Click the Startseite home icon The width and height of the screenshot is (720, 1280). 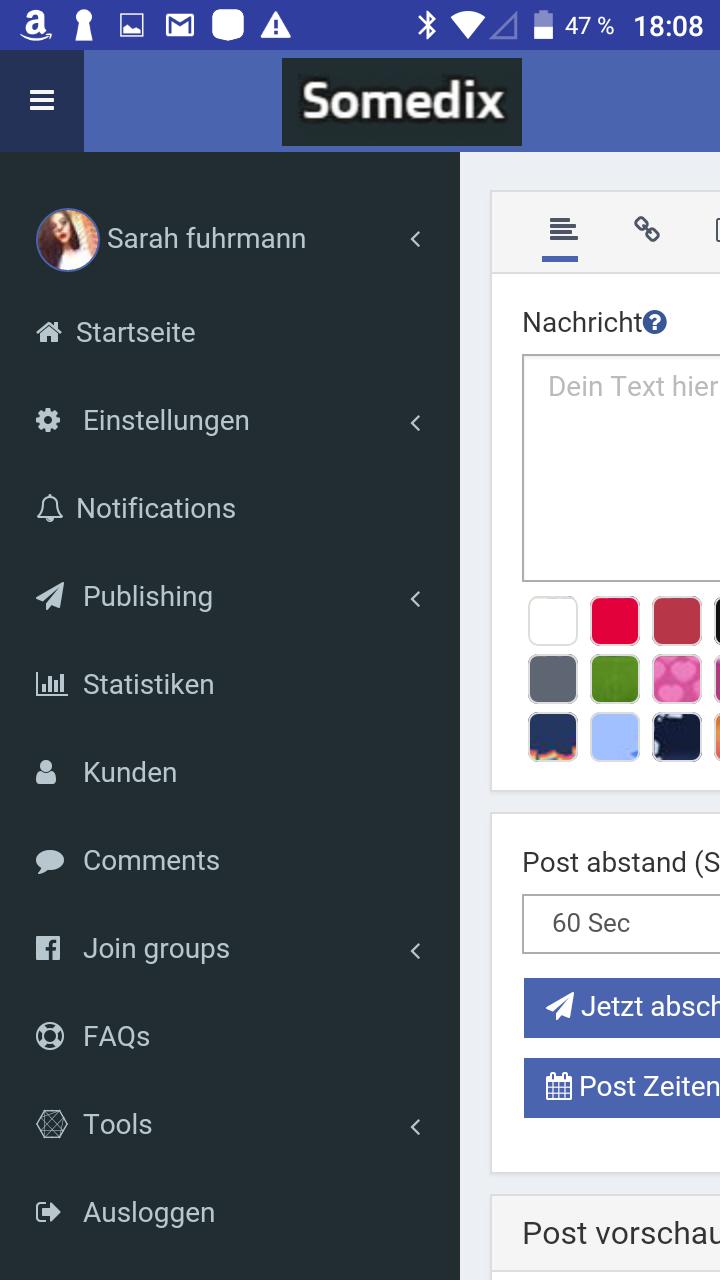[x=49, y=332]
